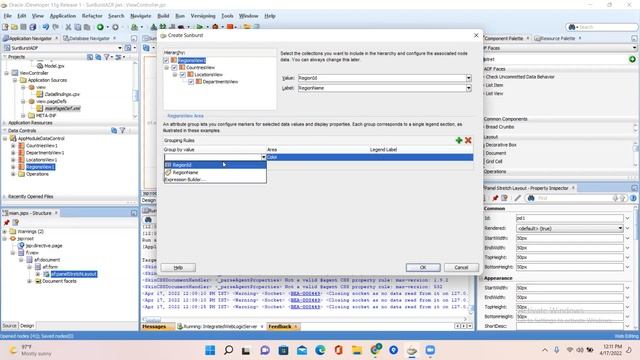Switch to Database Navigator tab
Image resolution: width=640 pixels, height=360 pixels.
click(89, 38)
